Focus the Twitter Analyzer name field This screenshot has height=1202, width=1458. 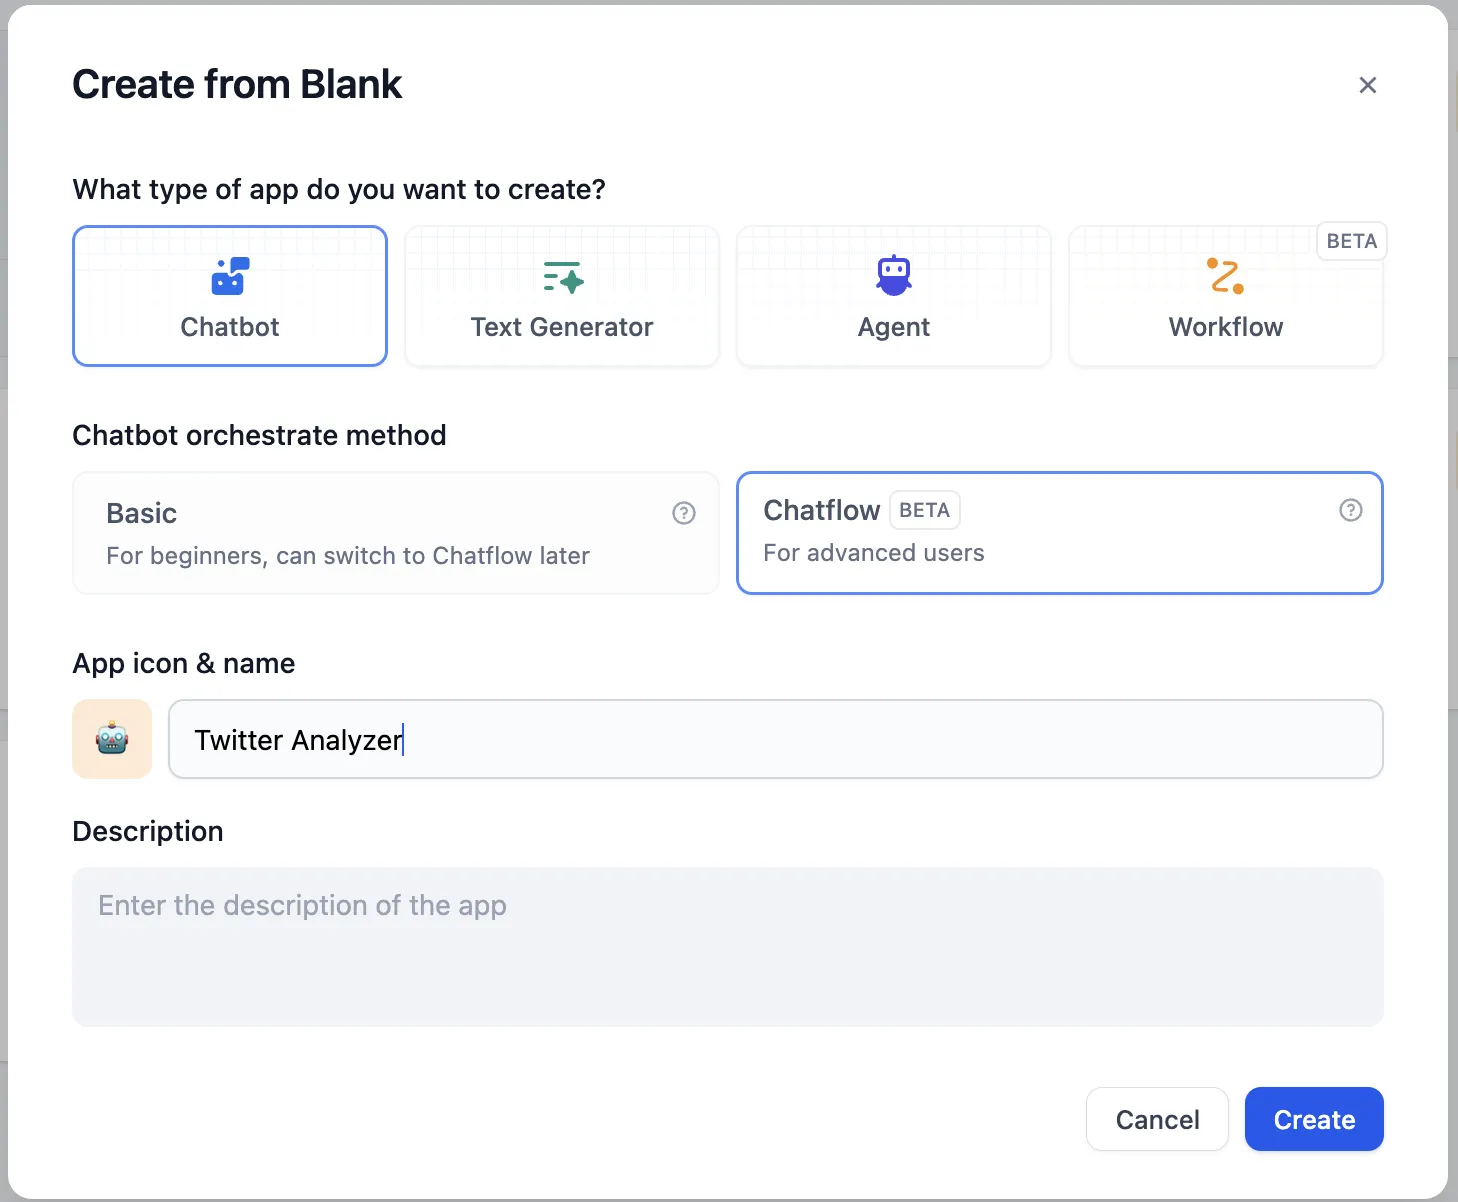pos(775,739)
